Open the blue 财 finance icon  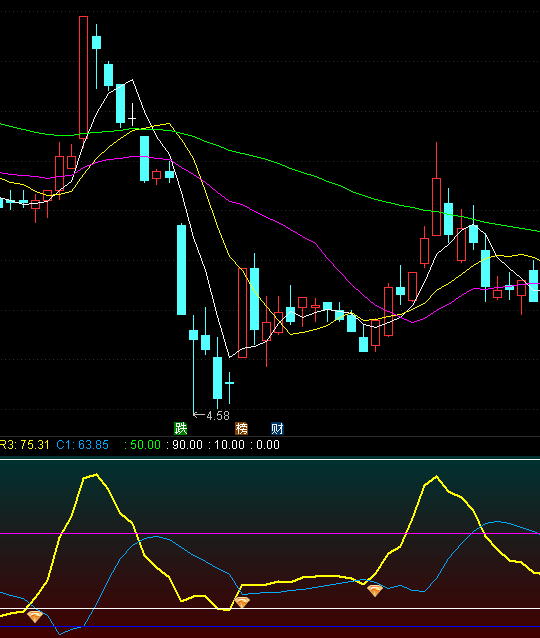click(278, 428)
